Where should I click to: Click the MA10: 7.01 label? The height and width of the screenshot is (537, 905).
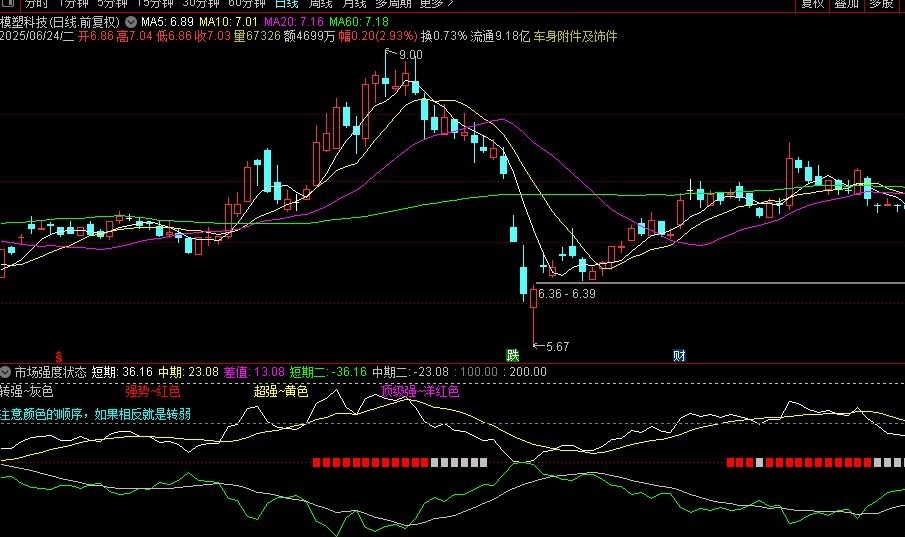pyautogui.click(x=229, y=22)
